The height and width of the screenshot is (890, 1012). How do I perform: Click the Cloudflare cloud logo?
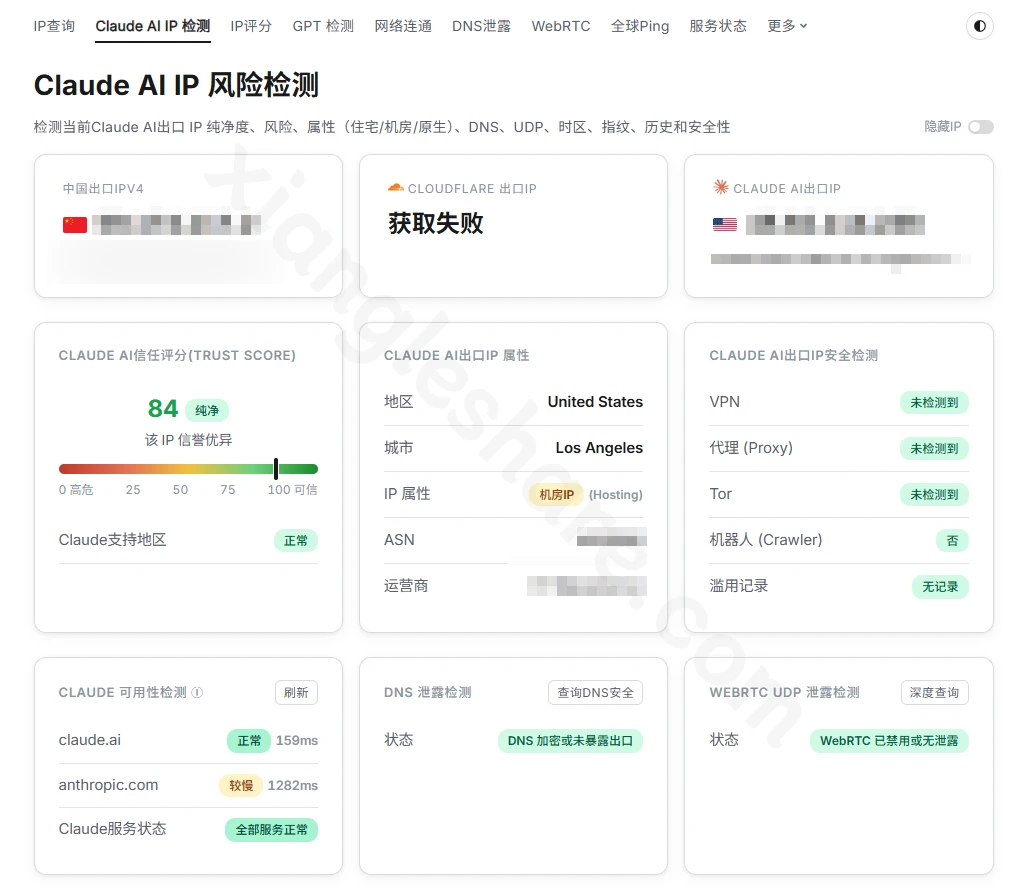coord(395,188)
